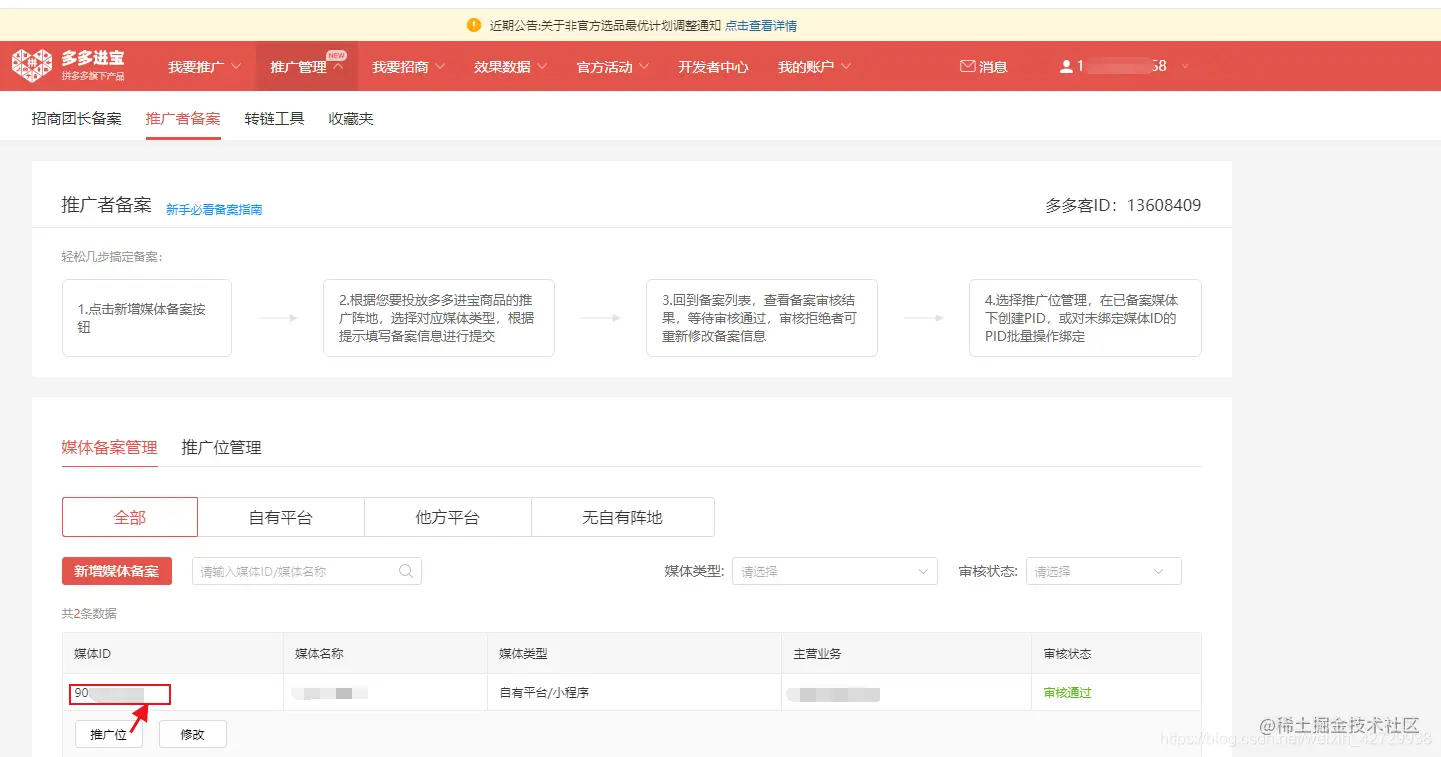
Task: Open the 审核状态 dropdown
Action: [1104, 571]
